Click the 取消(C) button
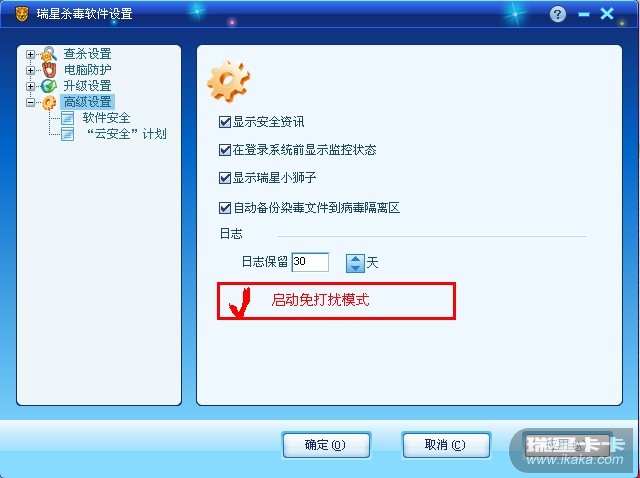The image size is (640, 478). click(x=446, y=445)
